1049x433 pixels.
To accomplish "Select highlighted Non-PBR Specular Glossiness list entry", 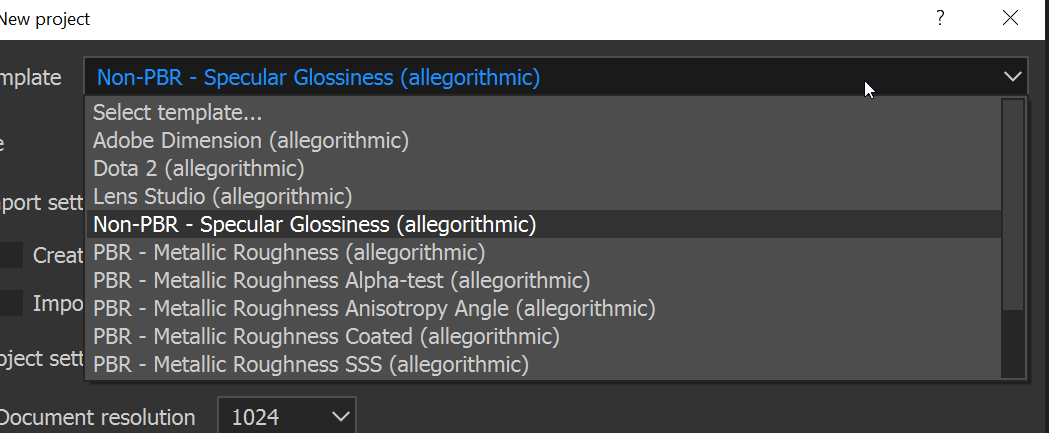I will point(315,225).
